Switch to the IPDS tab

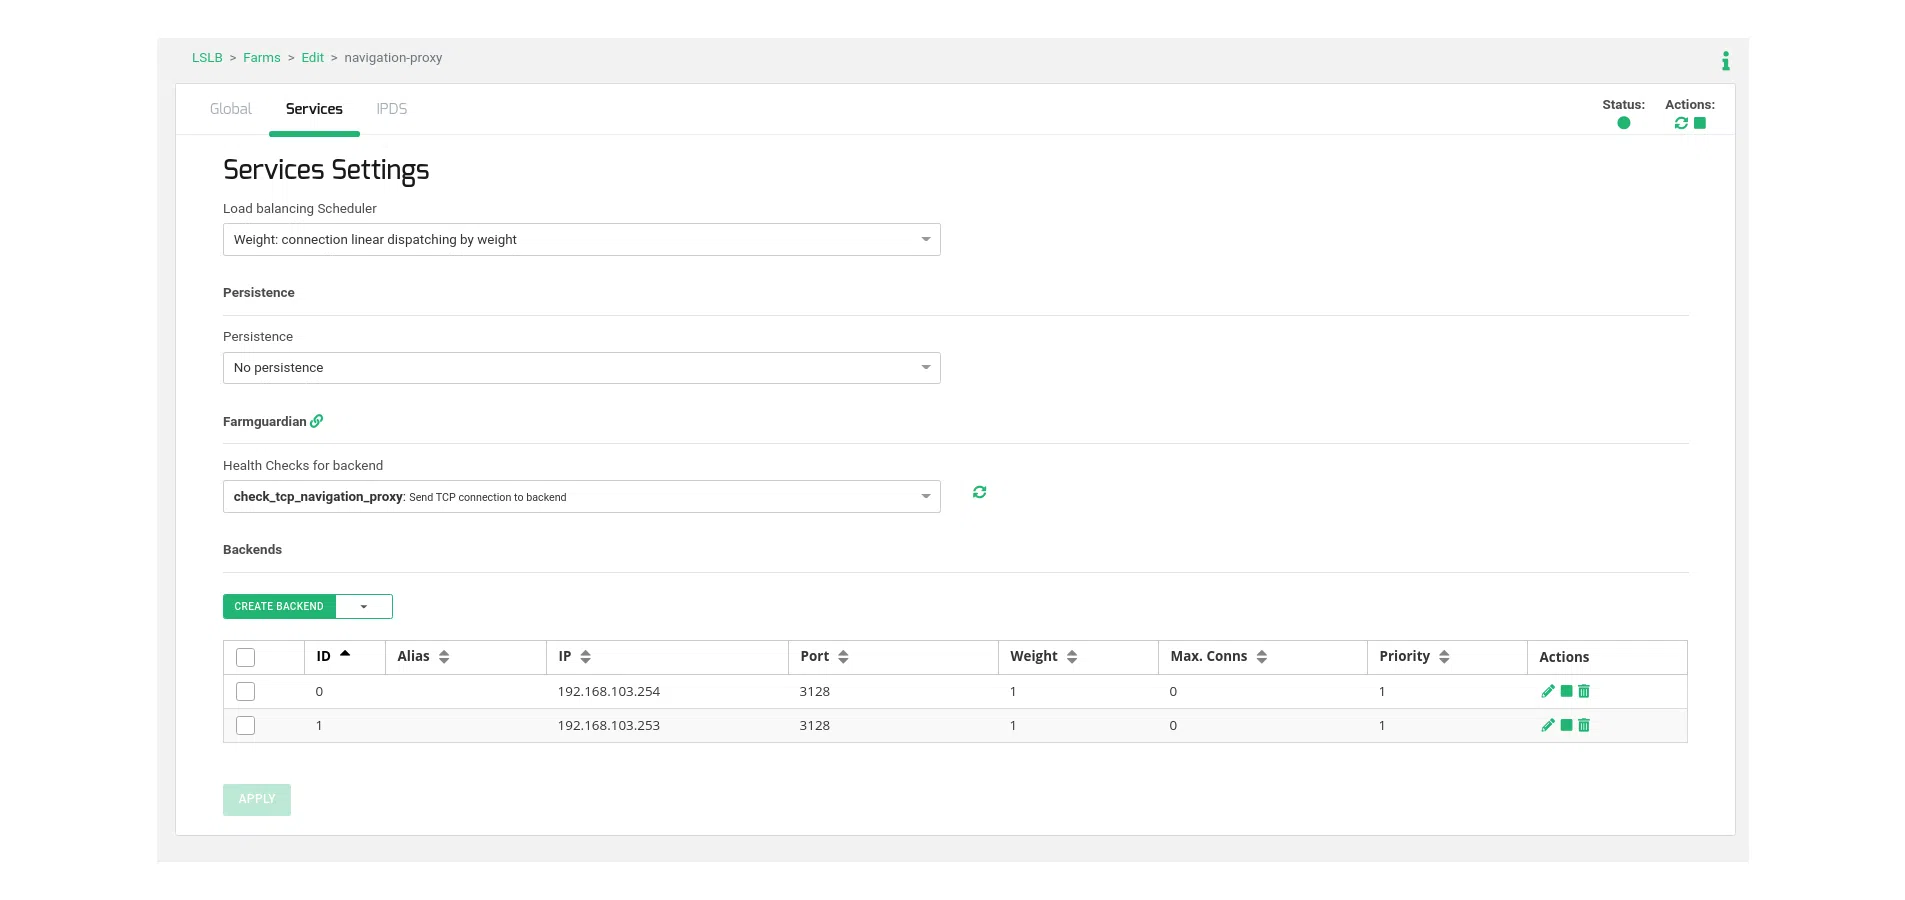(391, 109)
